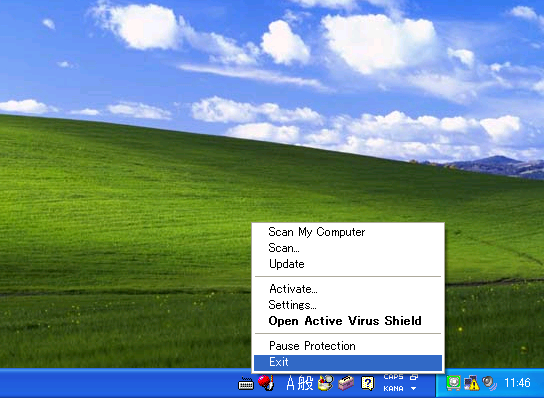Image resolution: width=544 pixels, height=398 pixels.
Task: Click the 11:46 system clock
Action: [517, 383]
